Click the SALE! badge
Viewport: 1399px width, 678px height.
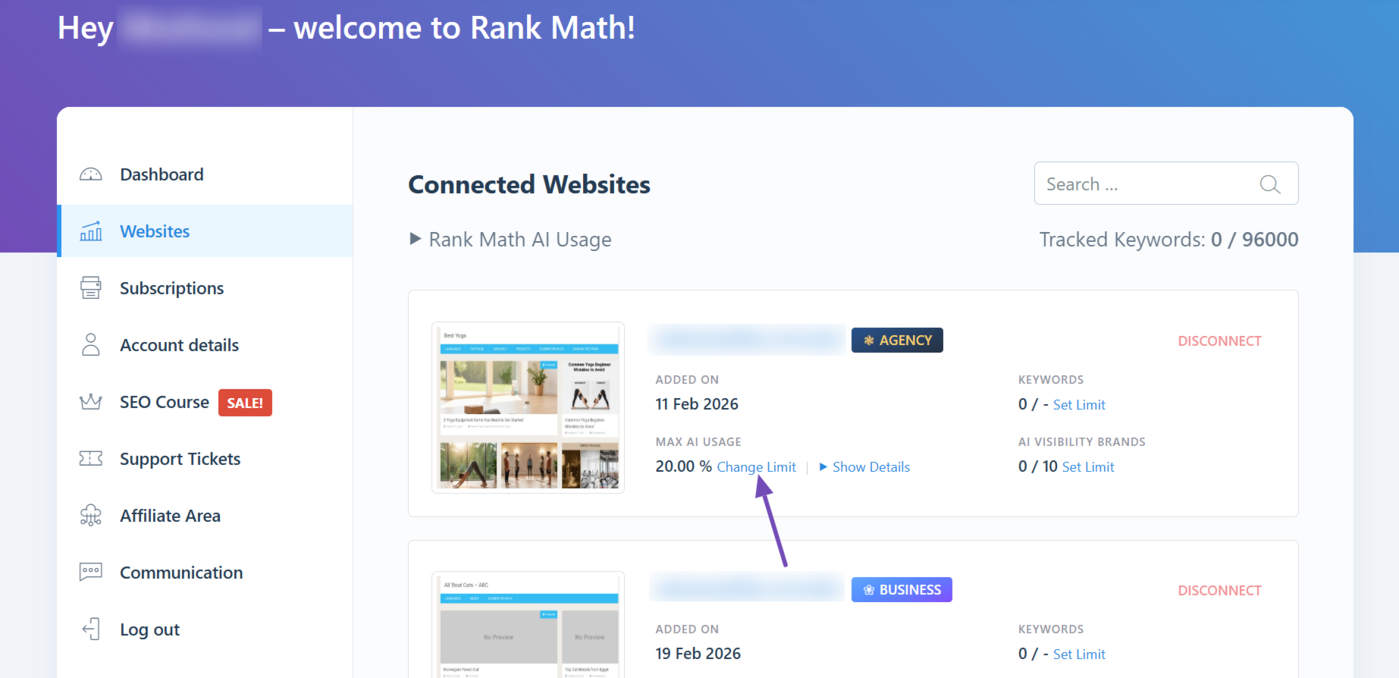click(245, 402)
